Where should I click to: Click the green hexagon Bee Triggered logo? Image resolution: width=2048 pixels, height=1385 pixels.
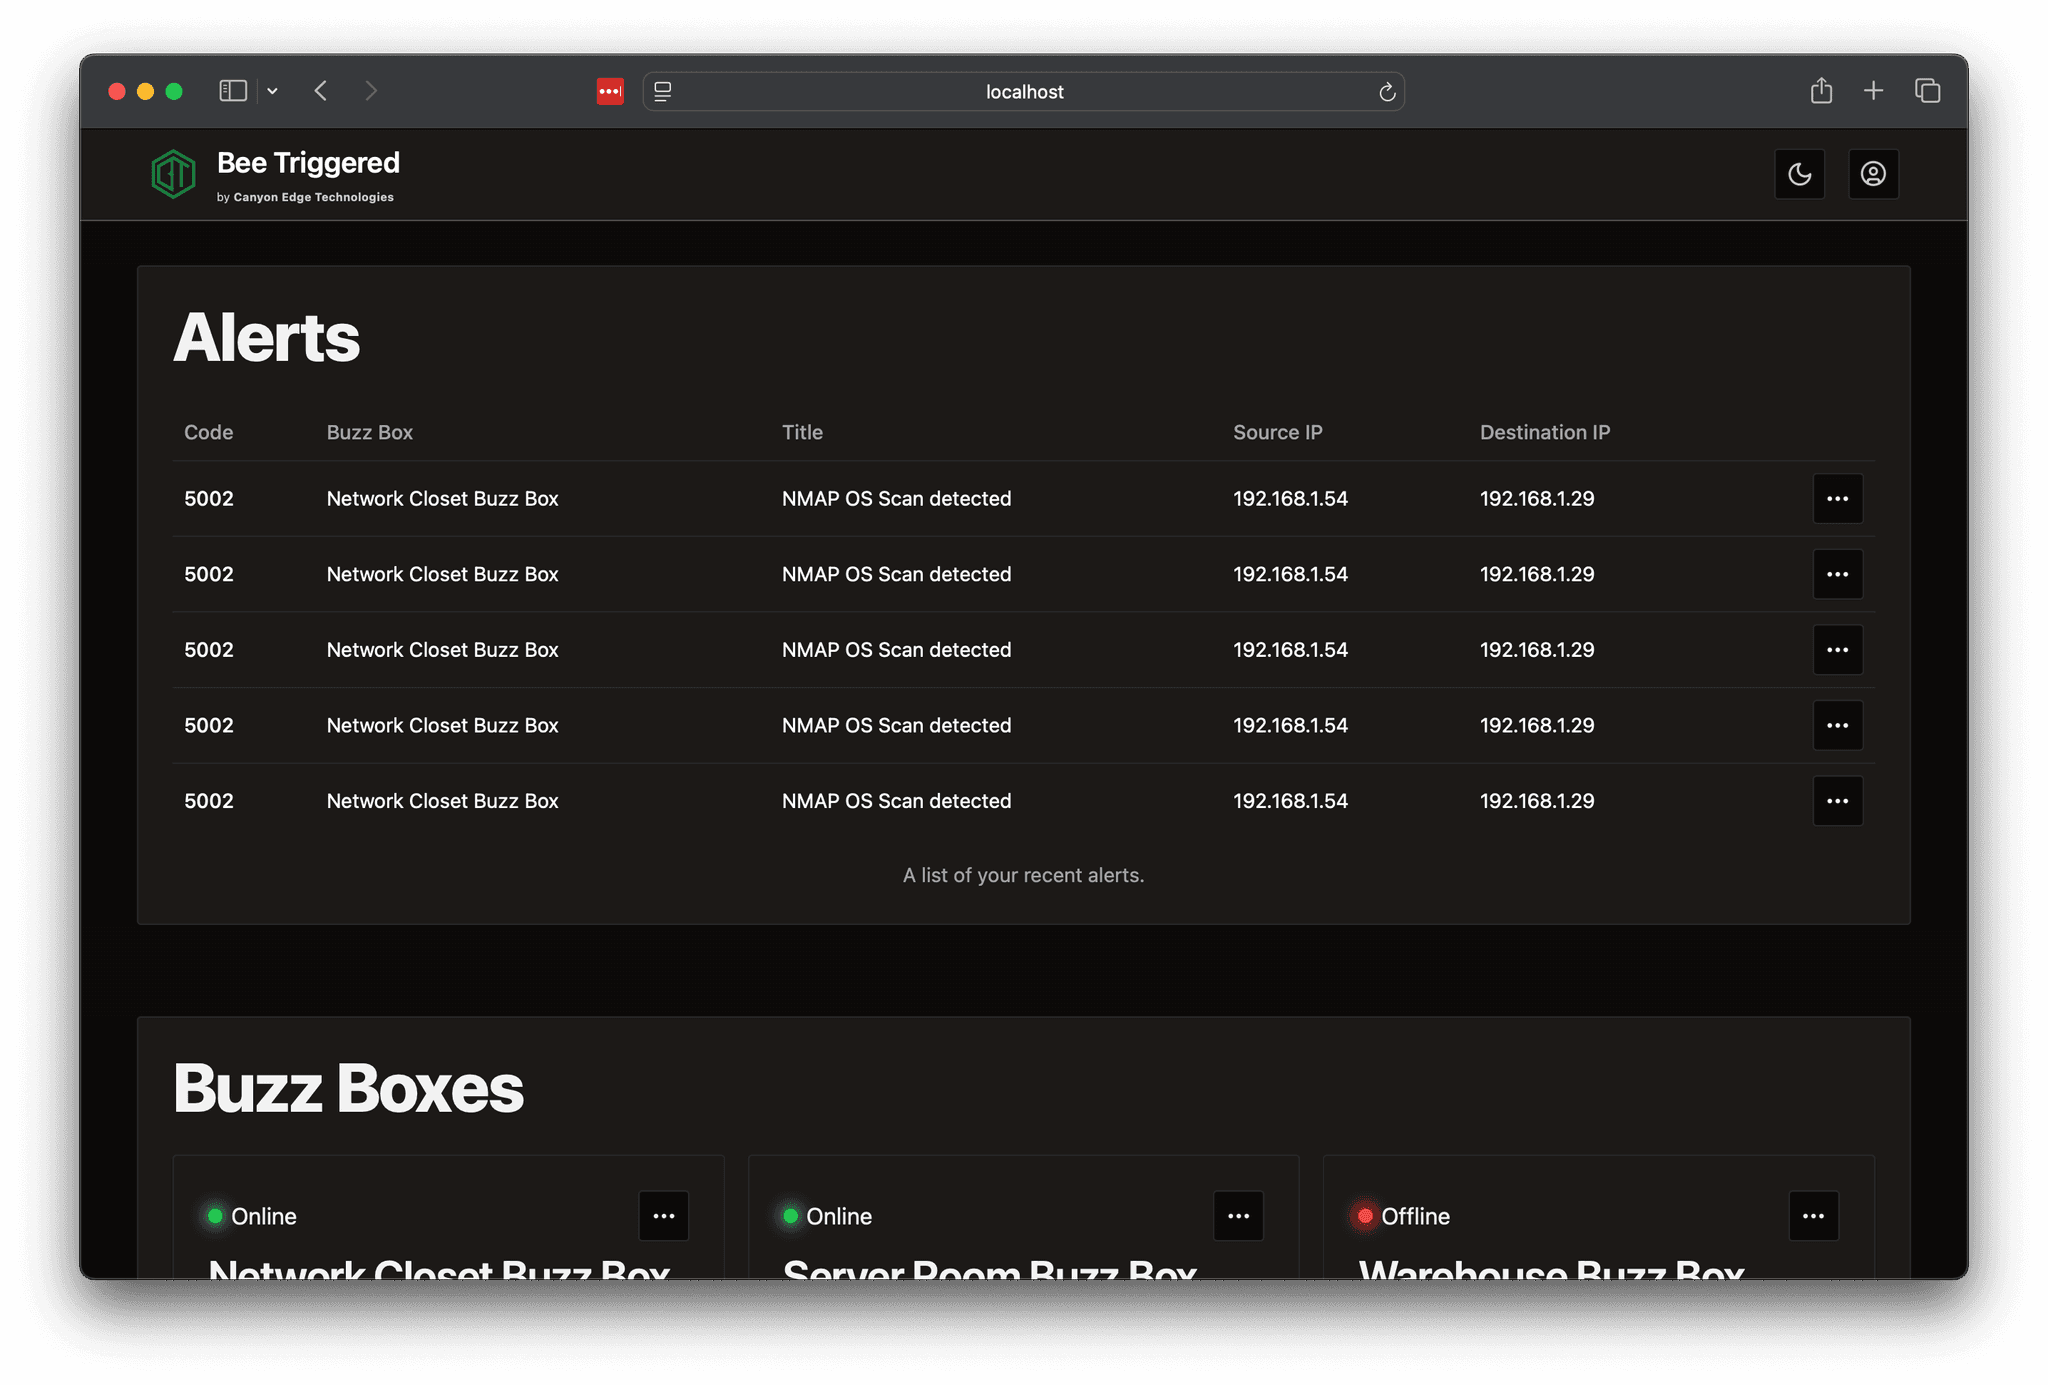click(173, 174)
